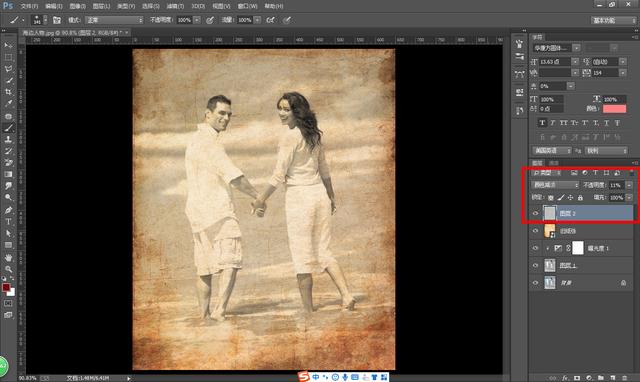Enable airbrush mode icon in options bar
This screenshot has height=382, width=640.
coord(270,20)
